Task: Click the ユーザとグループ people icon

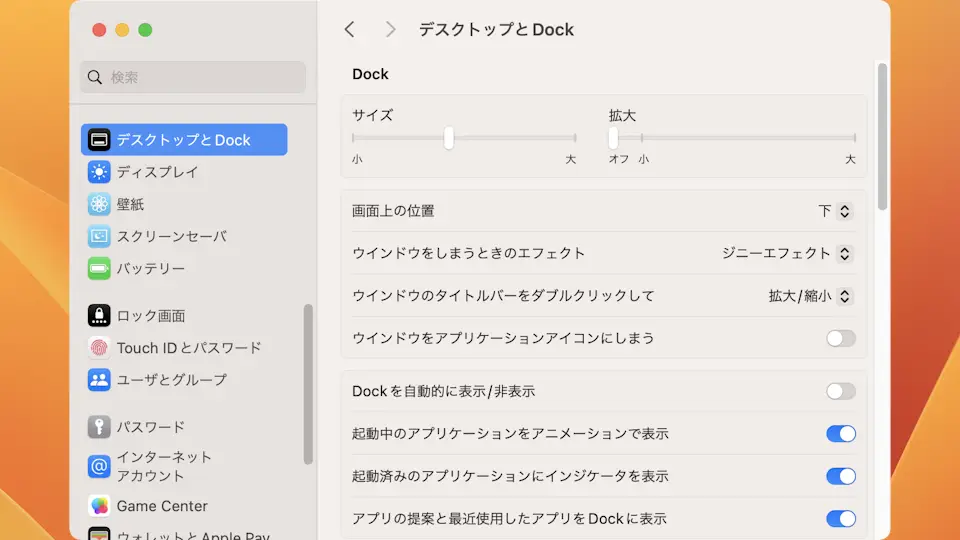Action: click(x=98, y=380)
